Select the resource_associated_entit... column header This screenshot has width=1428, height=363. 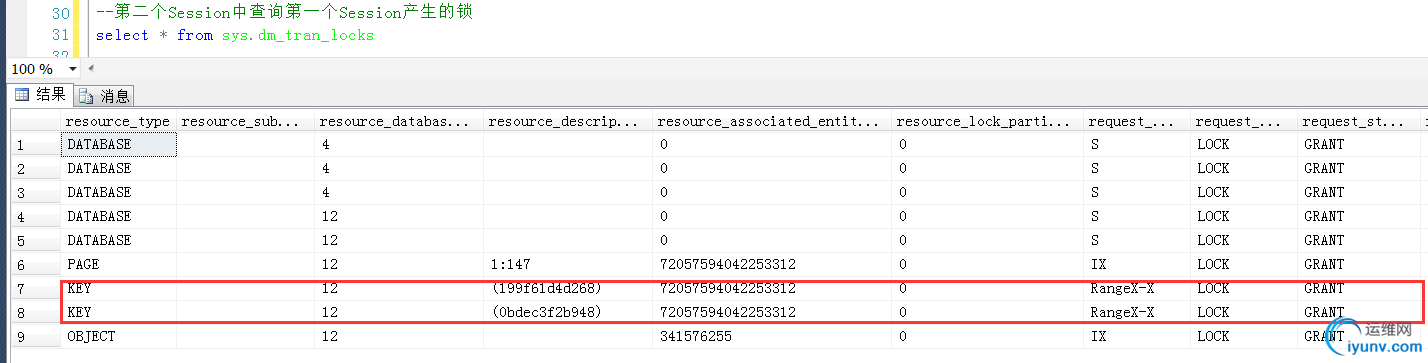click(x=772, y=121)
